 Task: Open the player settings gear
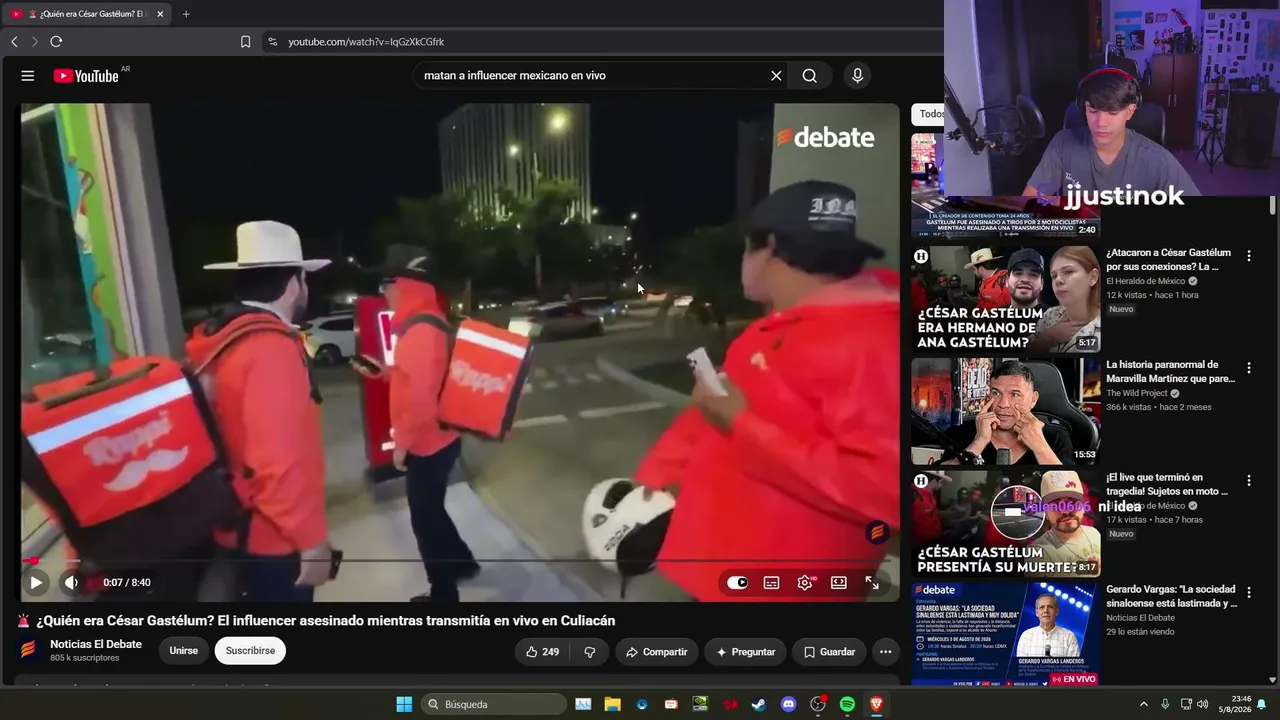coord(805,583)
